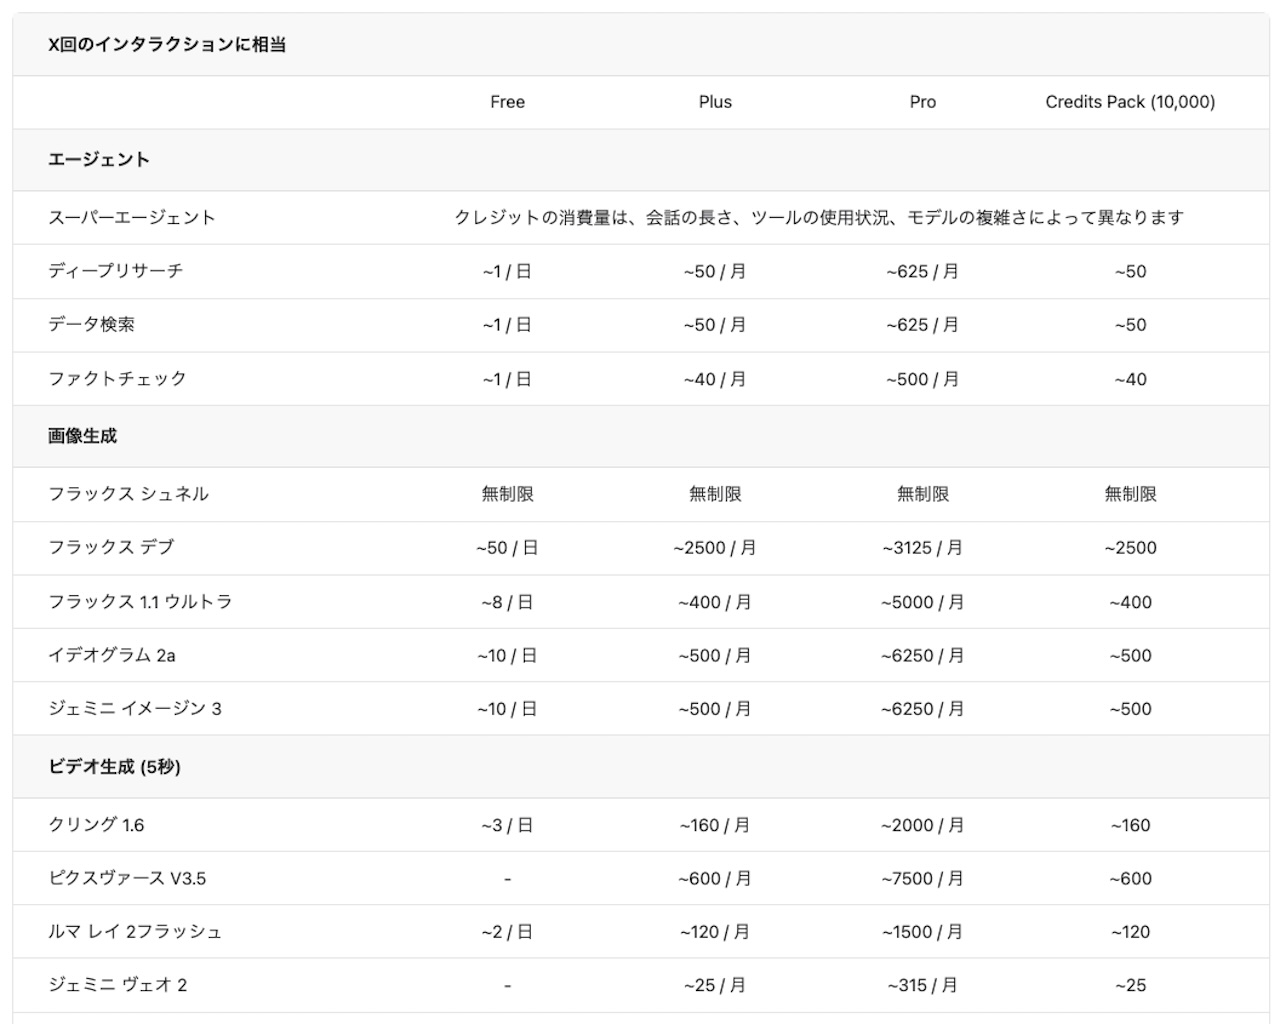Click '~1 / 日' in the ディープリサーチ row
This screenshot has width=1280, height=1024.
[x=507, y=272]
